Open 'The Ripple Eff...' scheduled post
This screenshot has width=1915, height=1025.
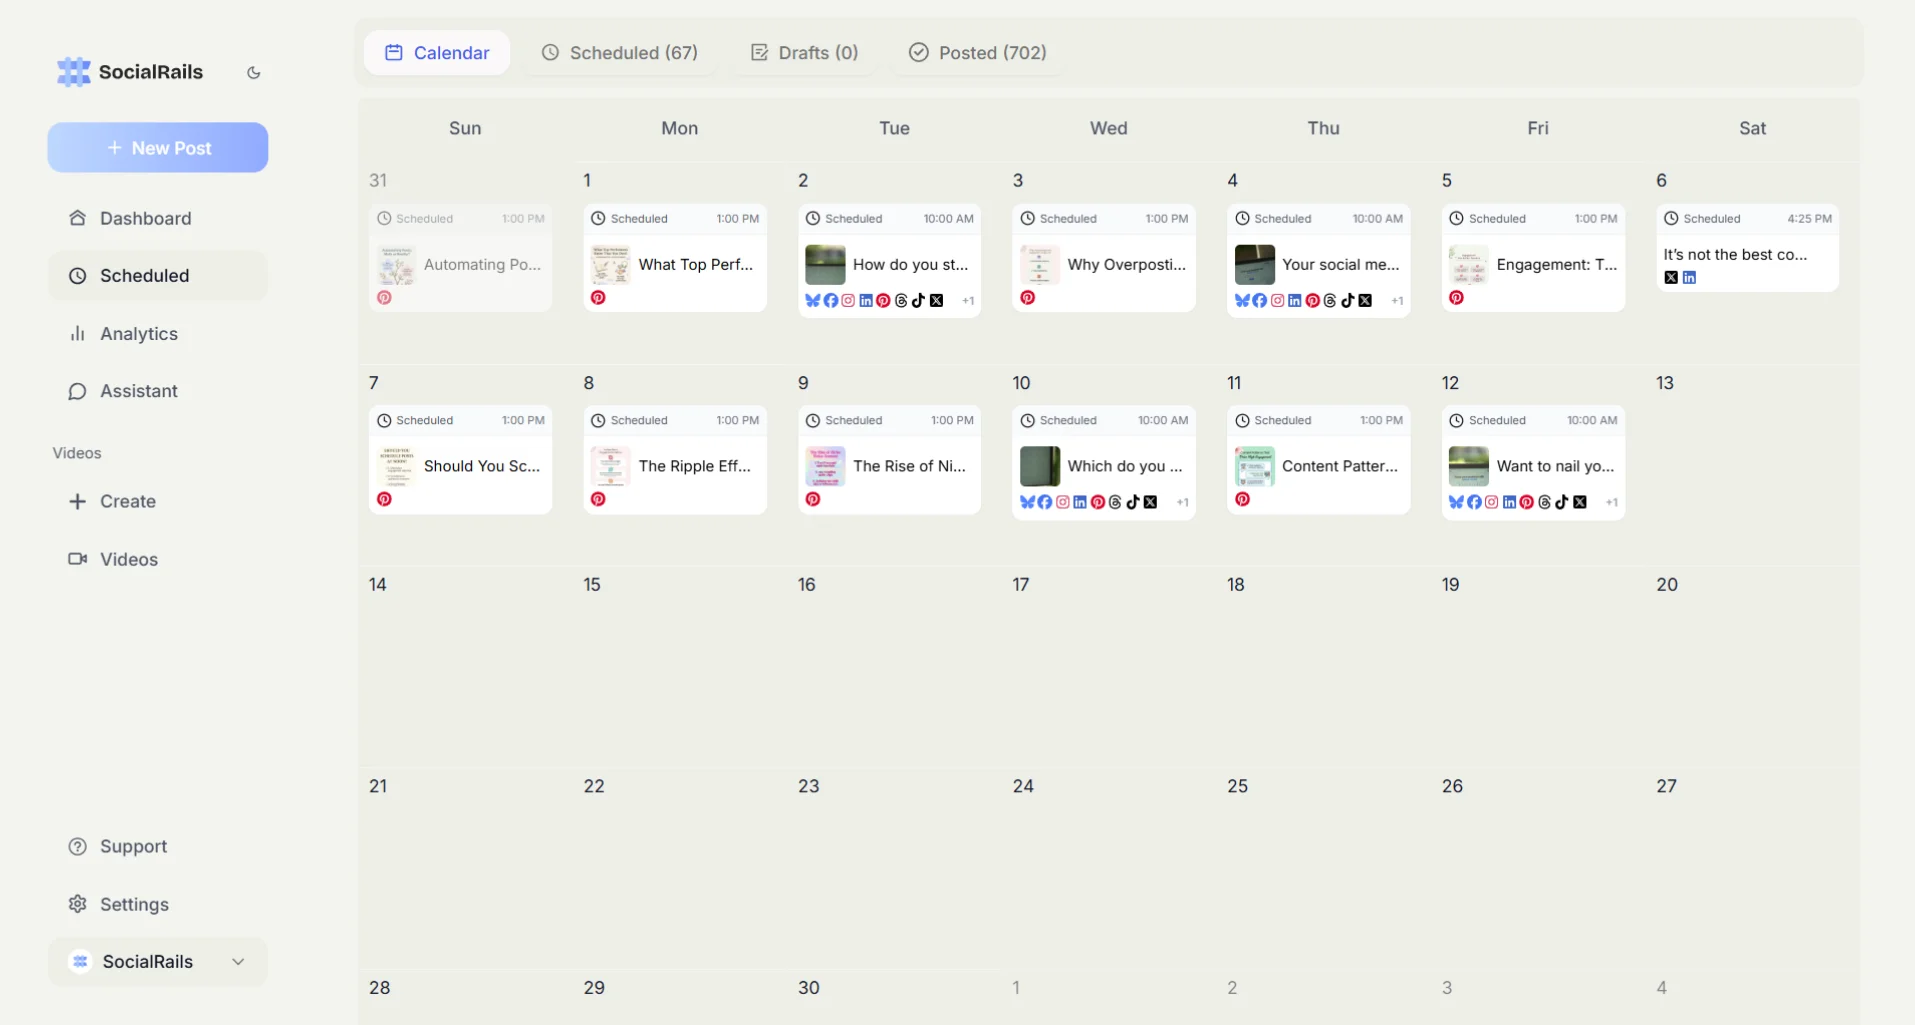point(675,460)
